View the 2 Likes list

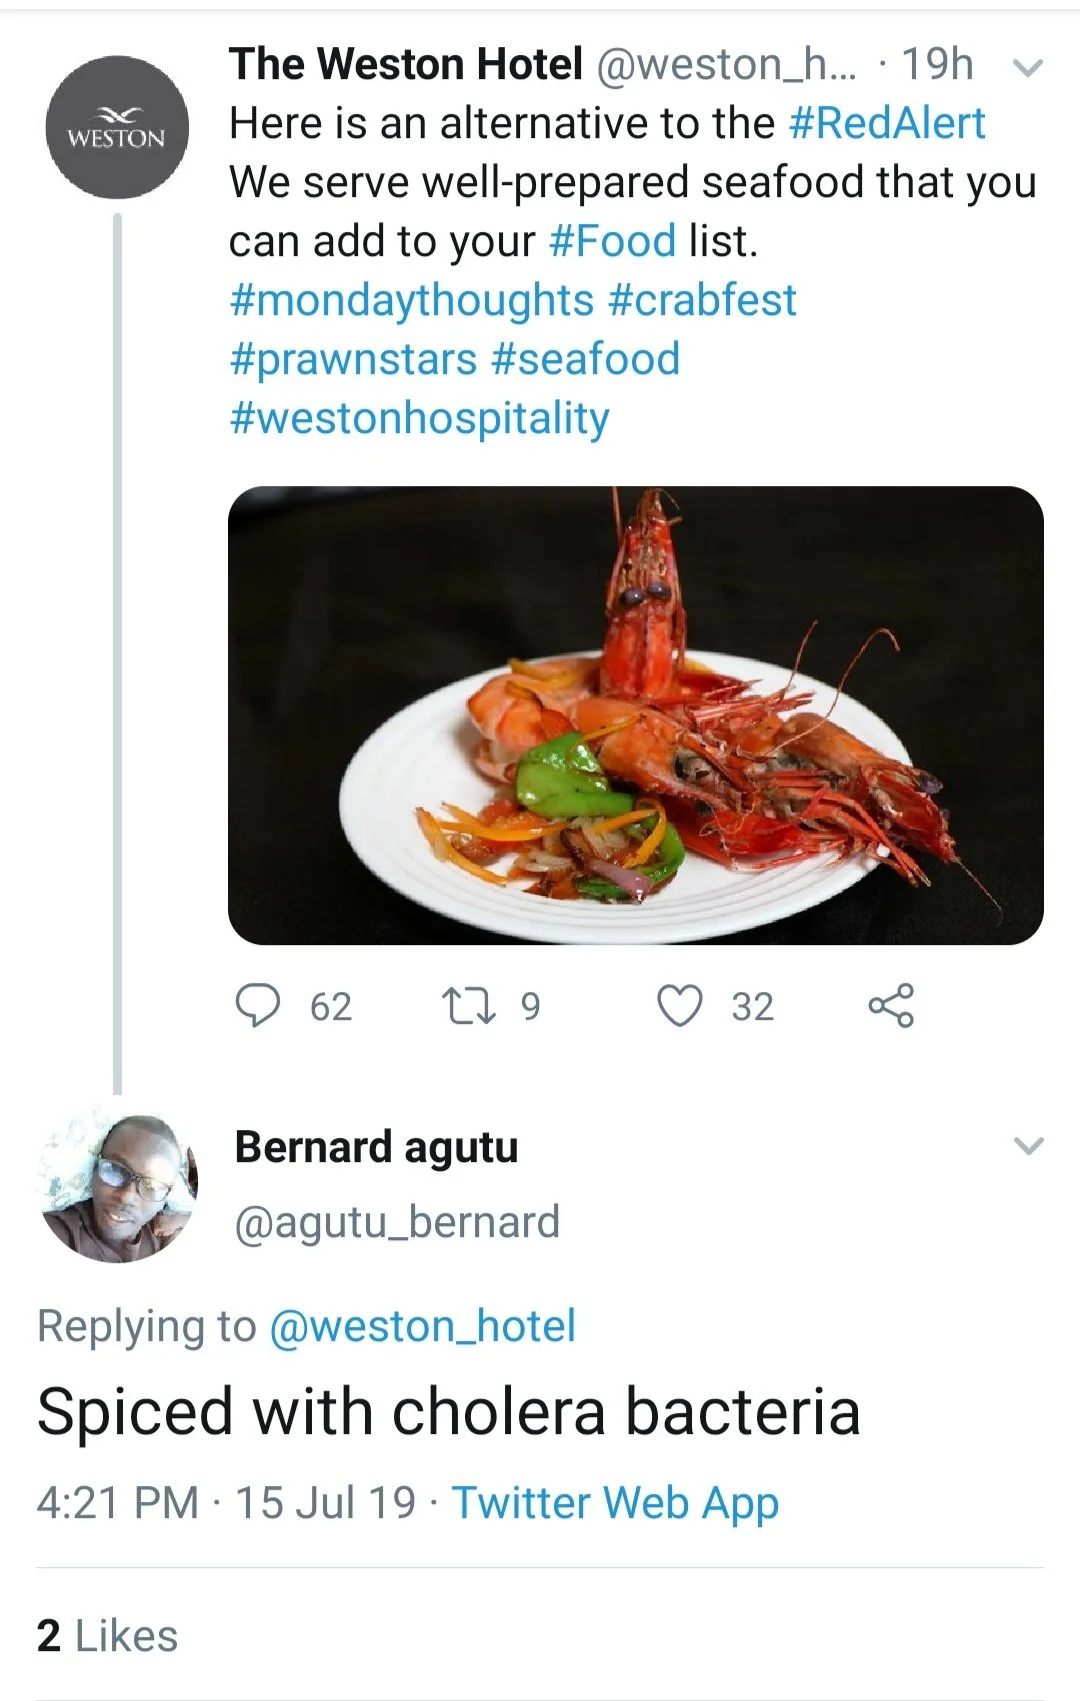(x=107, y=1637)
